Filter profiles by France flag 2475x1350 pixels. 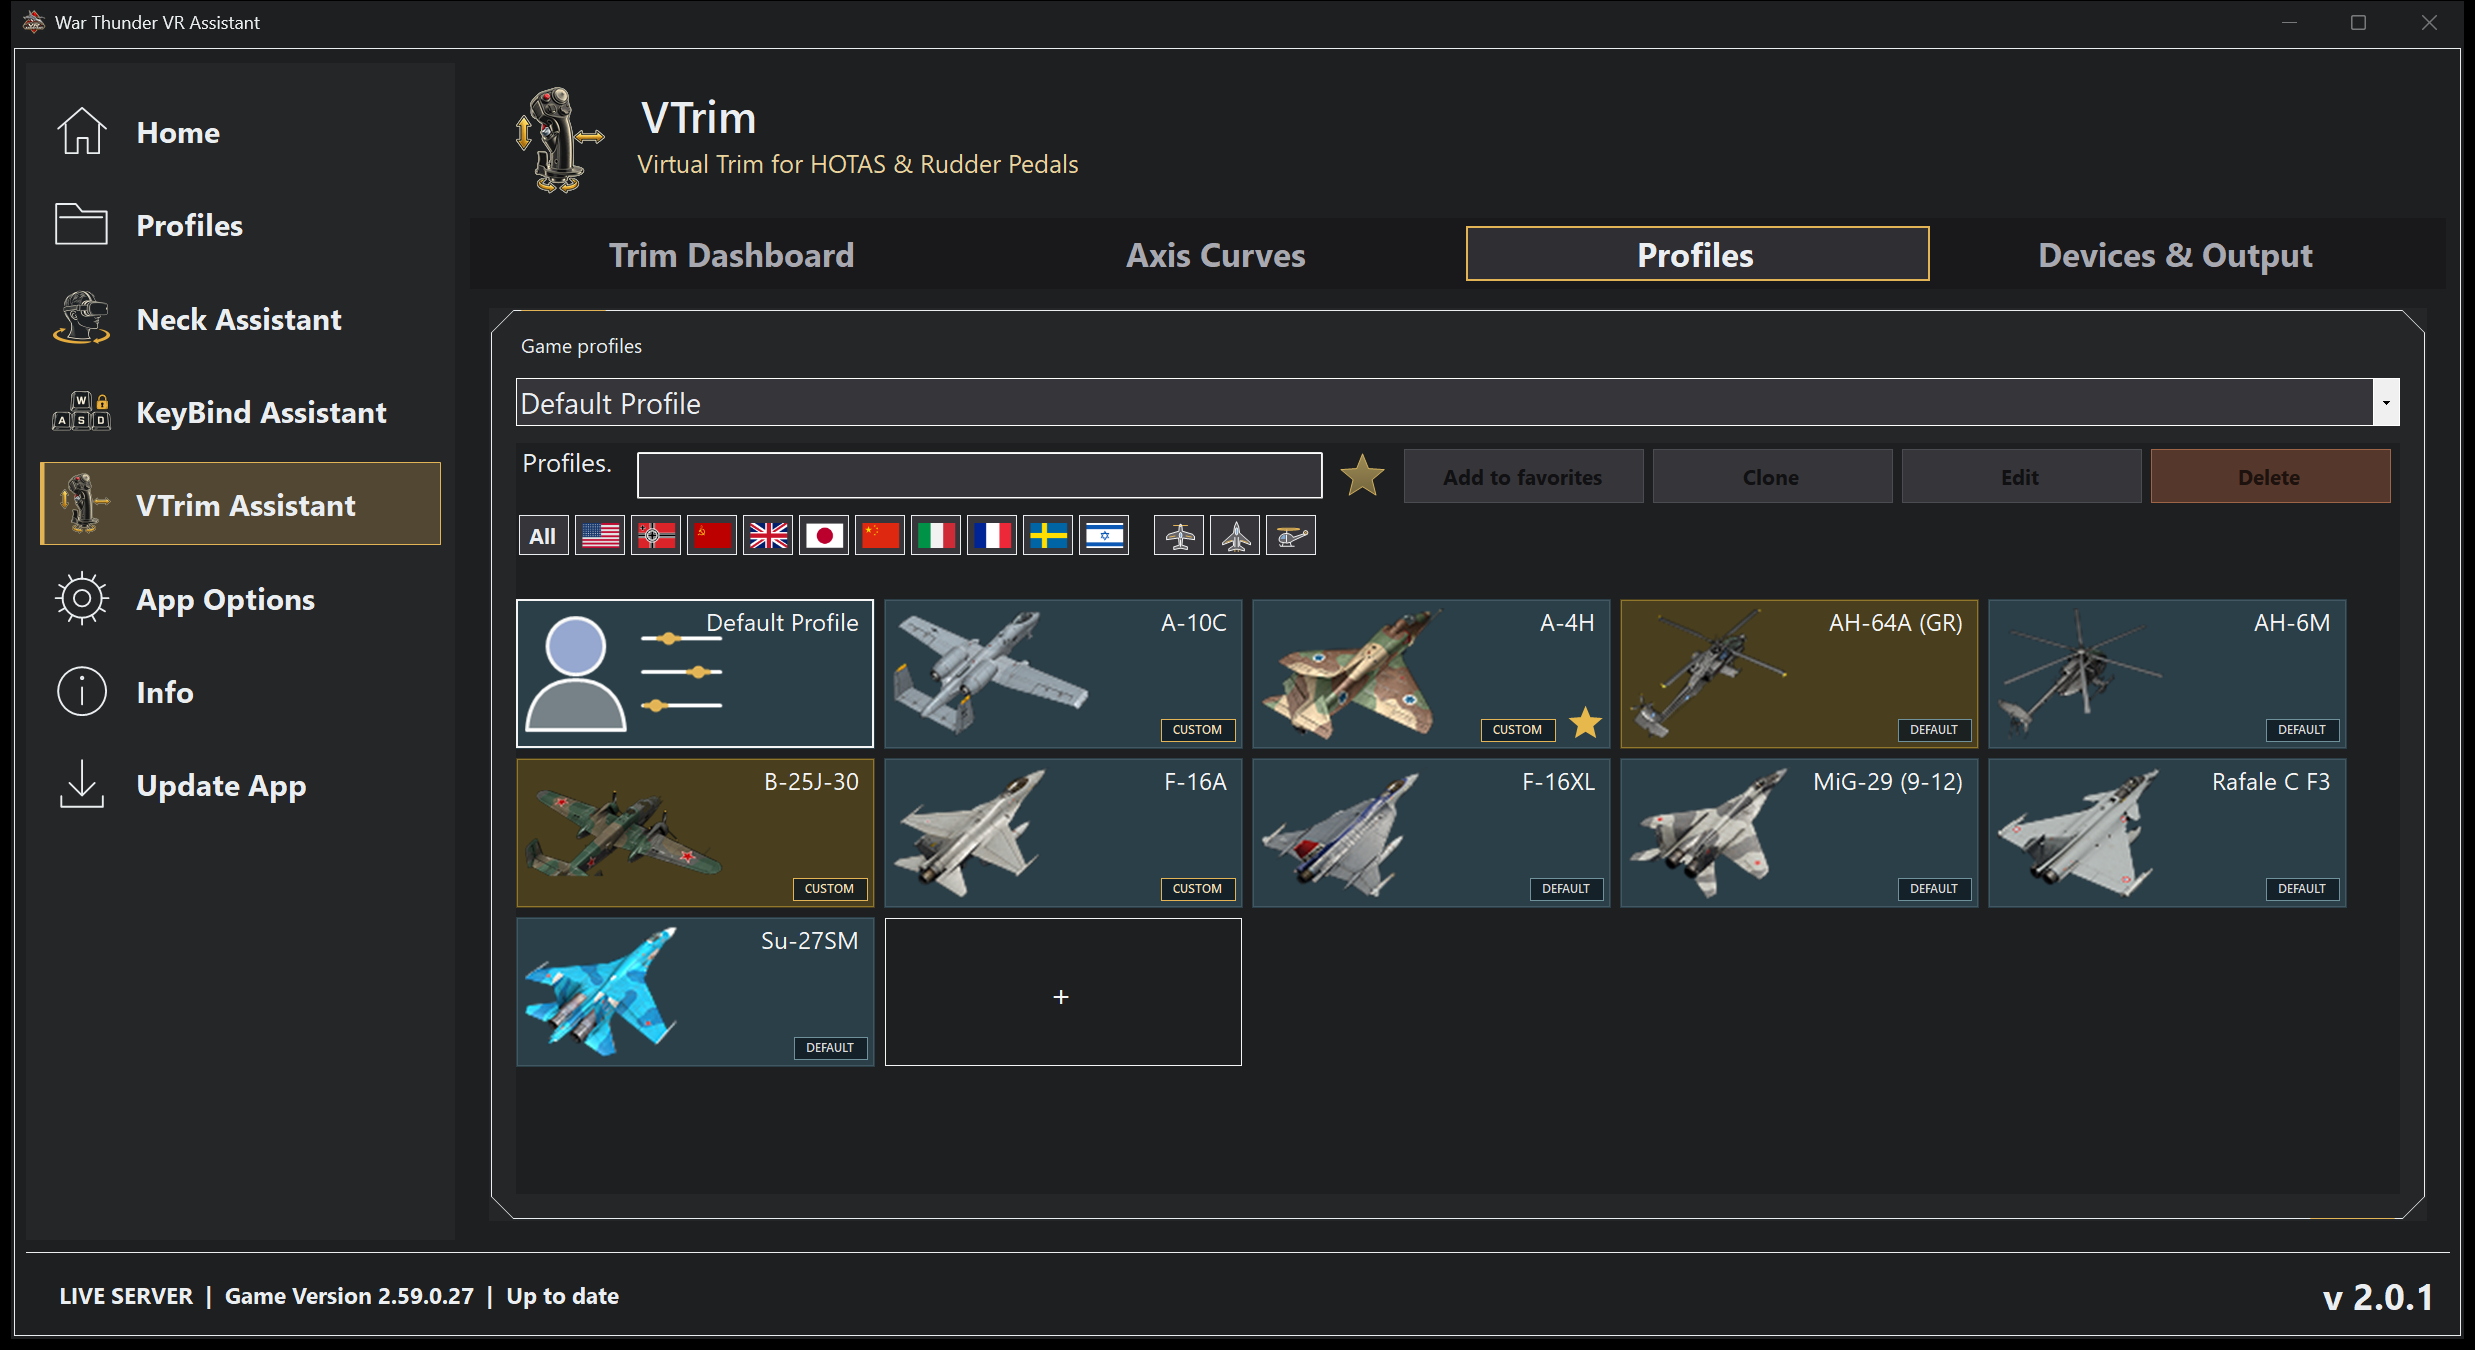pyautogui.click(x=992, y=536)
